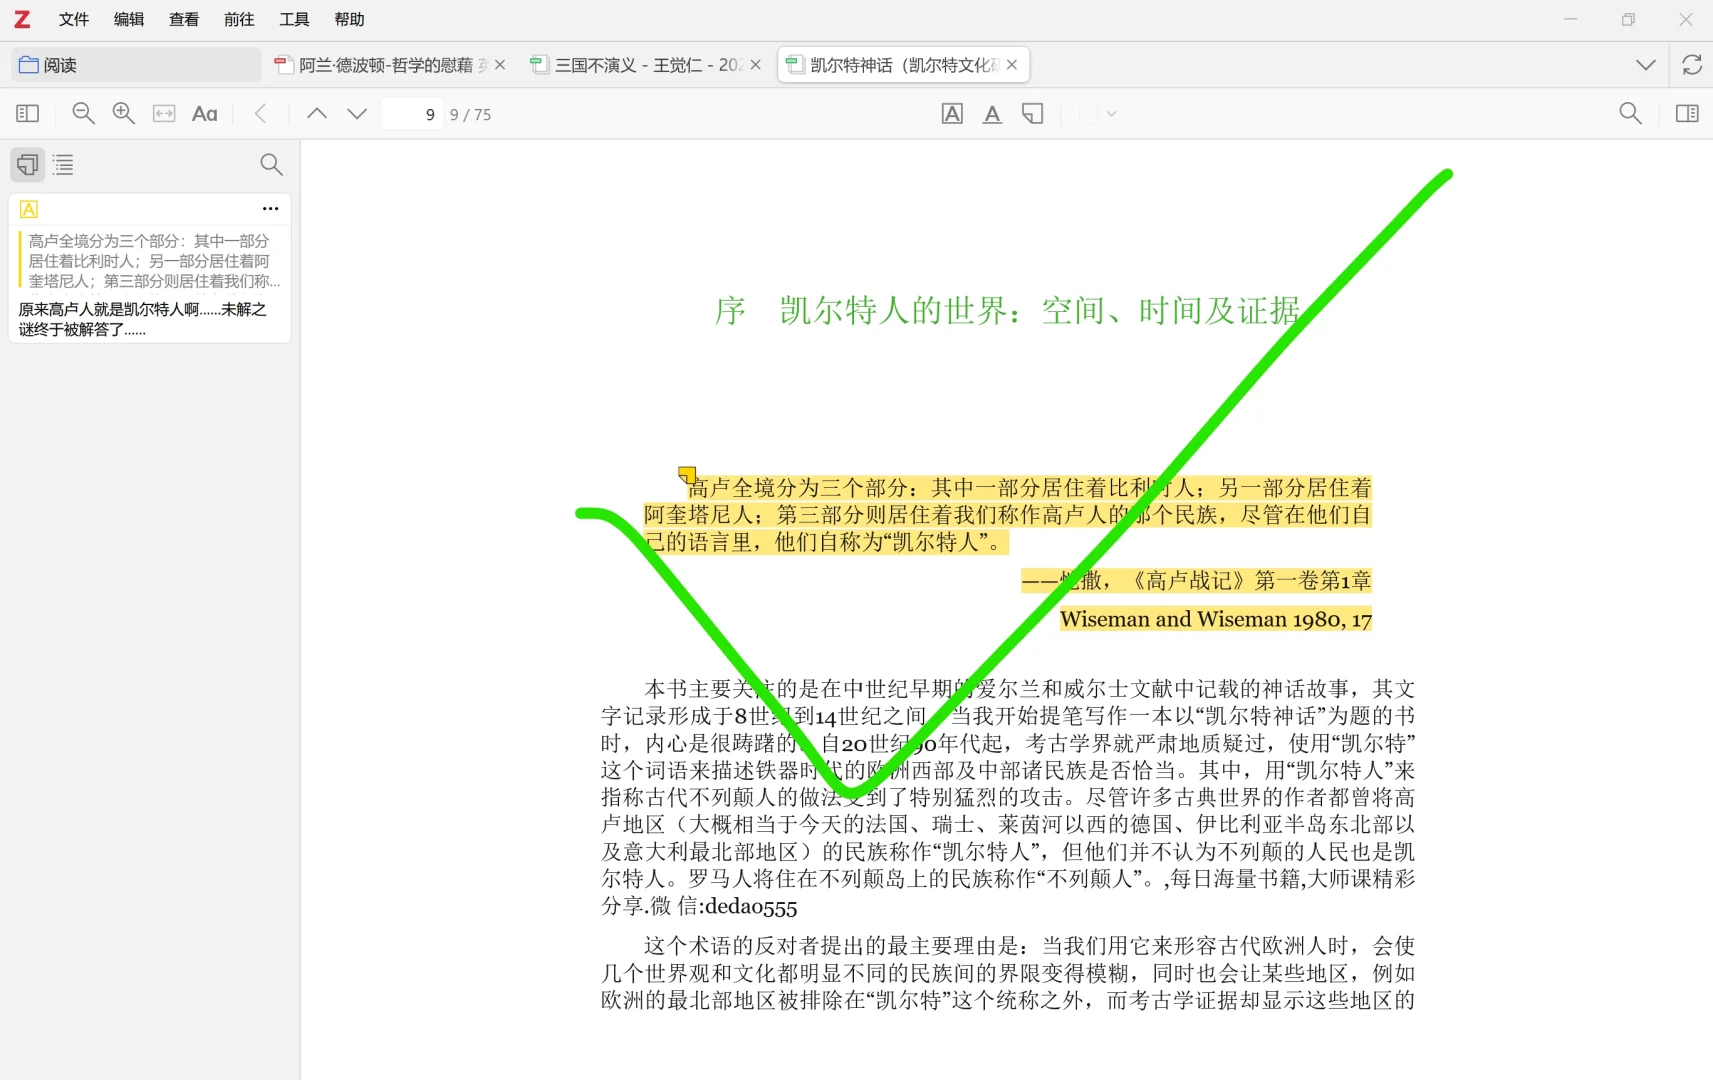Open the annotation color picker dropdown

[x=1108, y=113]
